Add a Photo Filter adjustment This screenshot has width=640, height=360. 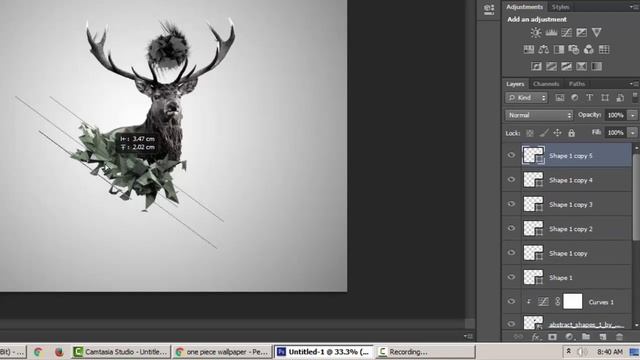pos(573,50)
